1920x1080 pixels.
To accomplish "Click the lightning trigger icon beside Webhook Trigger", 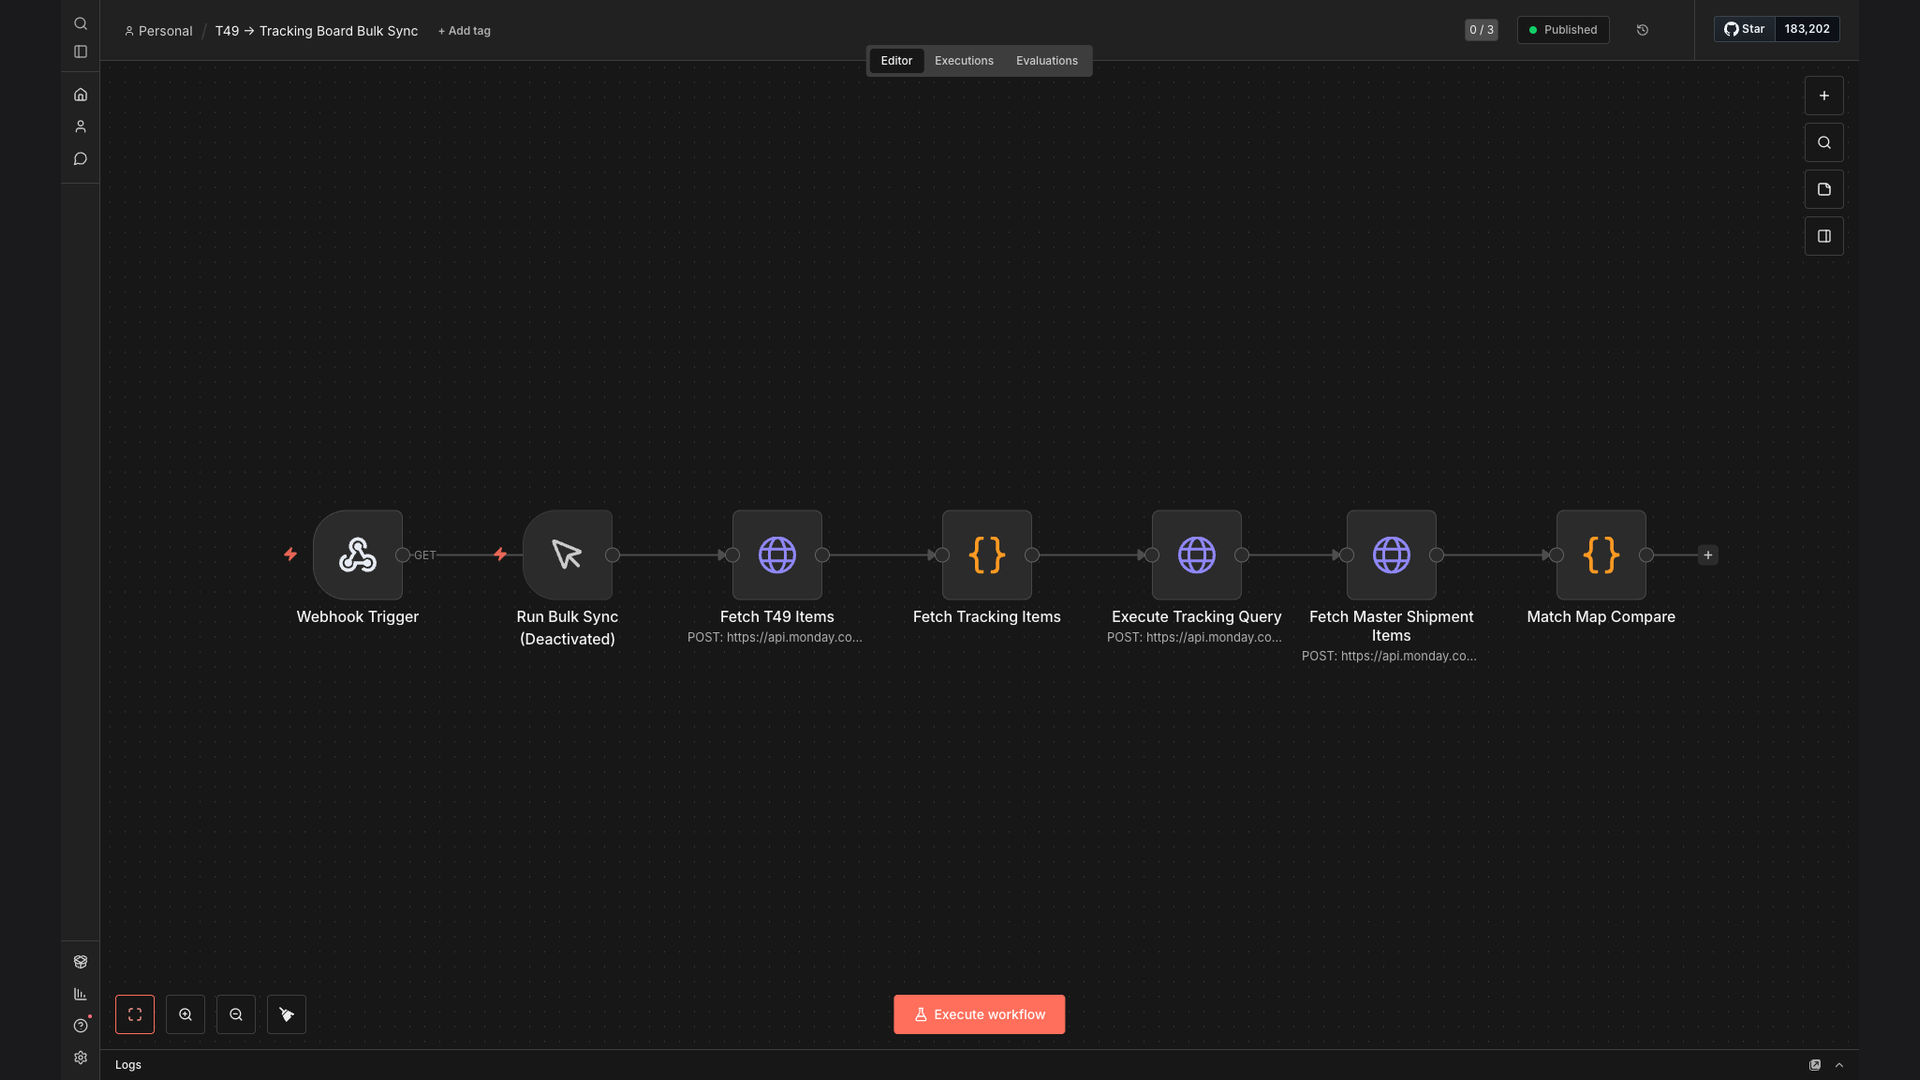I will pos(290,554).
